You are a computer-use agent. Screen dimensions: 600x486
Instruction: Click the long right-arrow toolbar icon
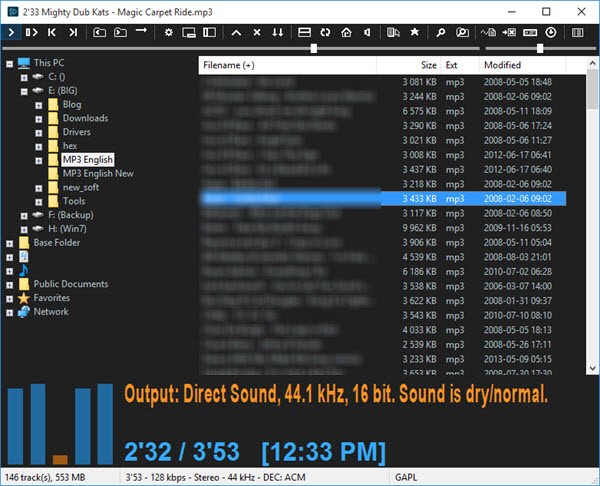click(x=141, y=31)
